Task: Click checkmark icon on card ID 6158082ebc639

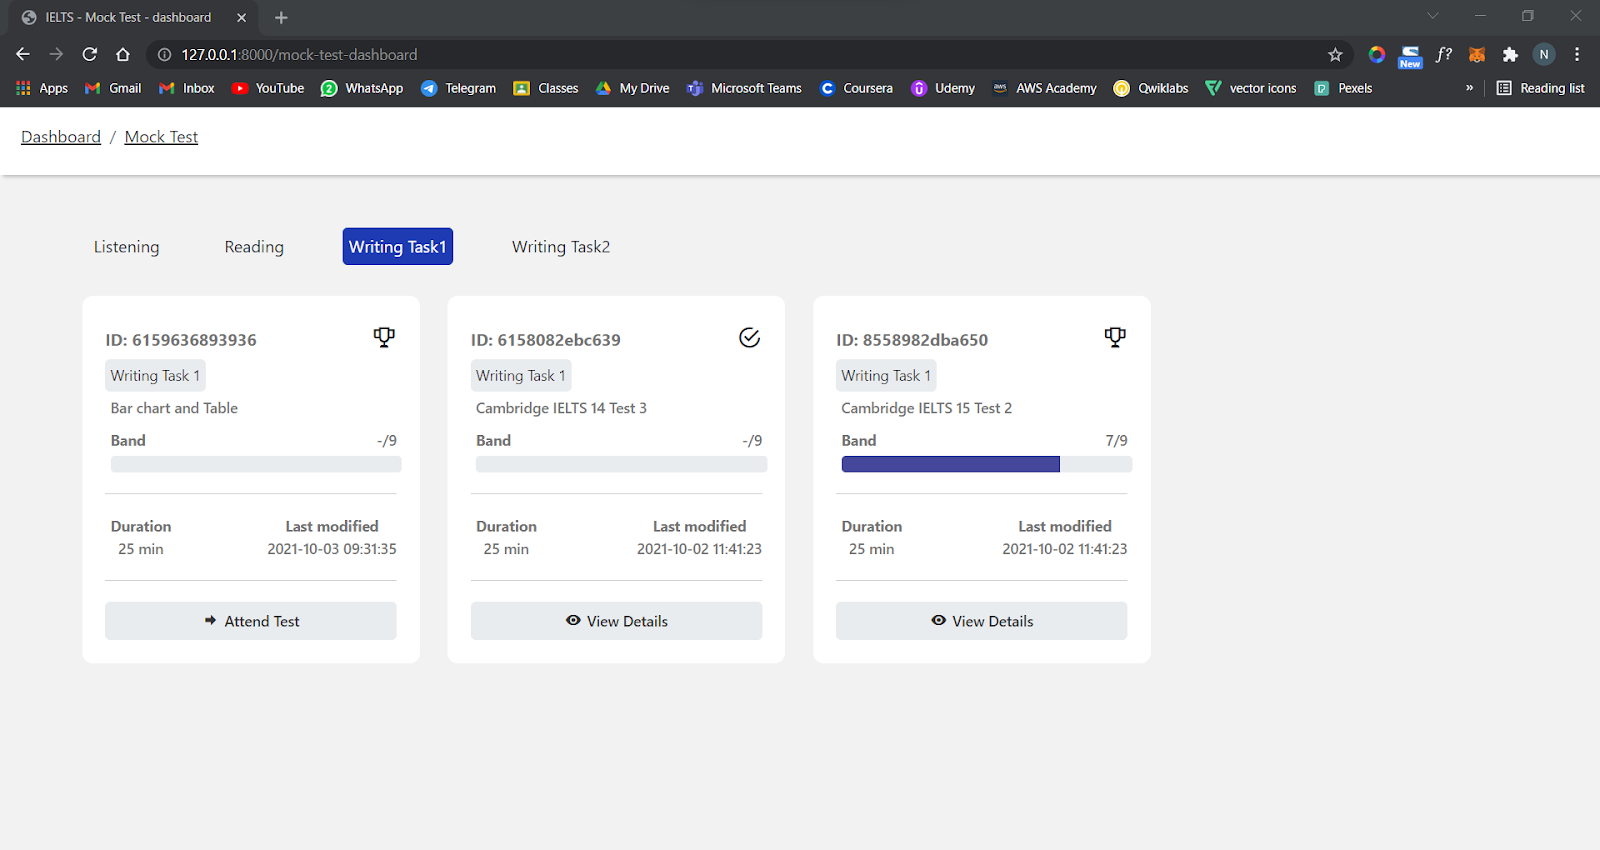Action: (749, 337)
